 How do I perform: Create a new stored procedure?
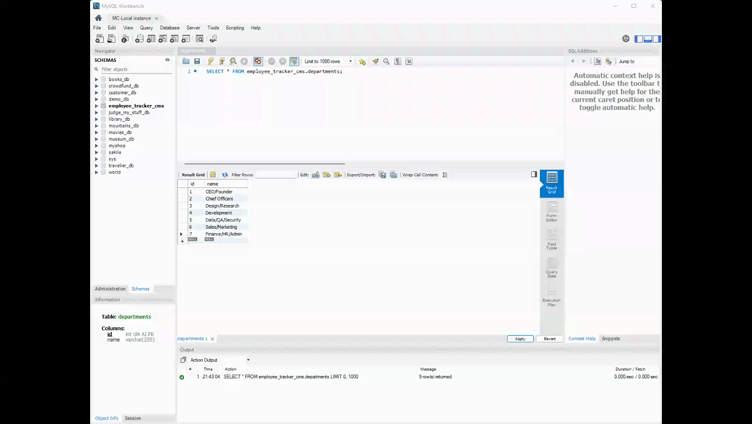[x=174, y=39]
